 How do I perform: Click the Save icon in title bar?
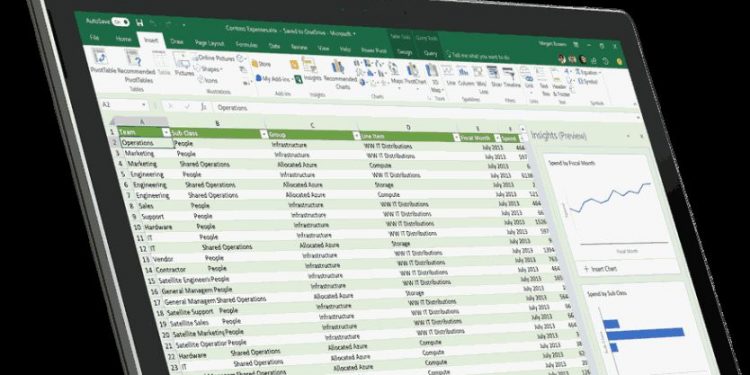tap(139, 22)
